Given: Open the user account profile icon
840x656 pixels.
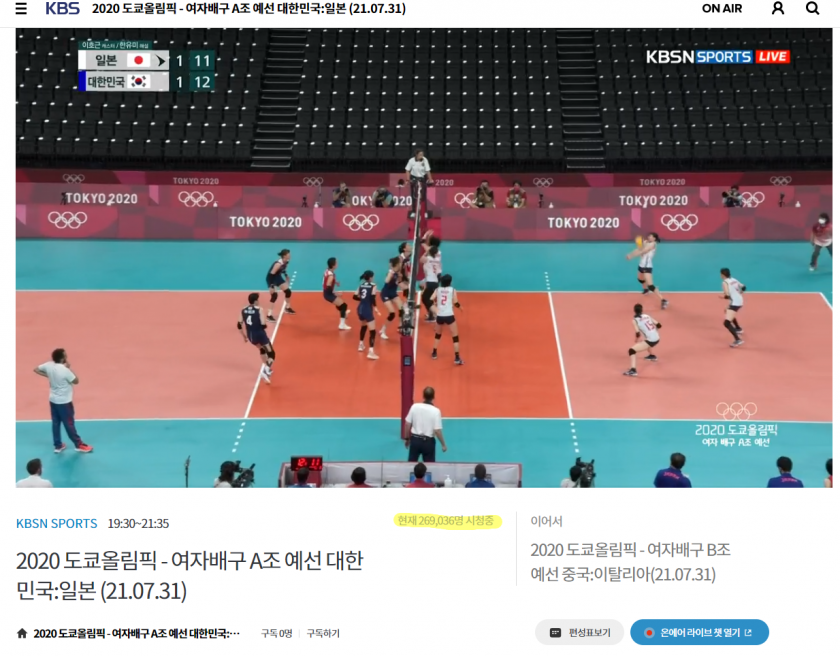Looking at the screenshot, I should (778, 8).
